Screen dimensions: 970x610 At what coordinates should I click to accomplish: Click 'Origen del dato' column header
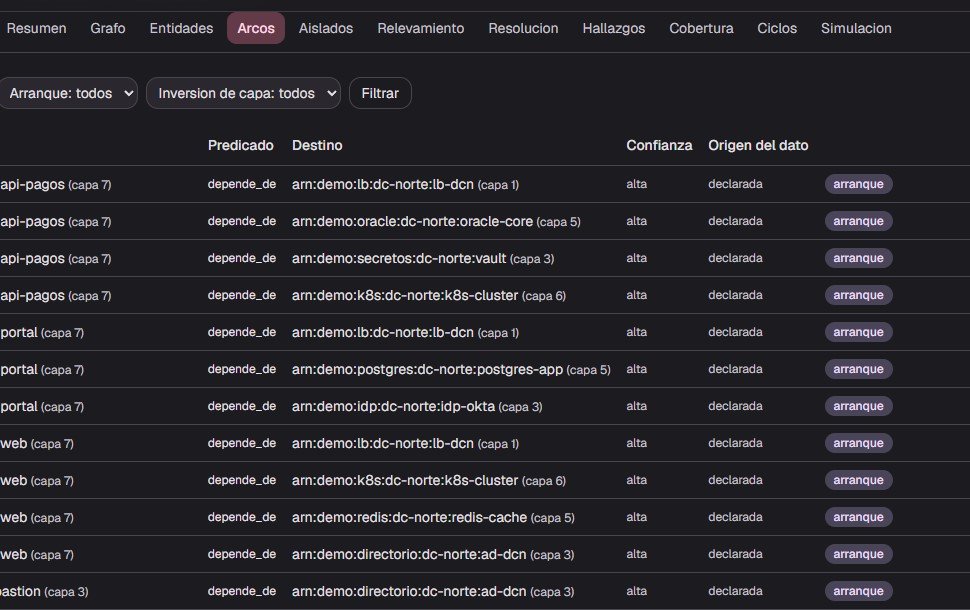click(758, 145)
